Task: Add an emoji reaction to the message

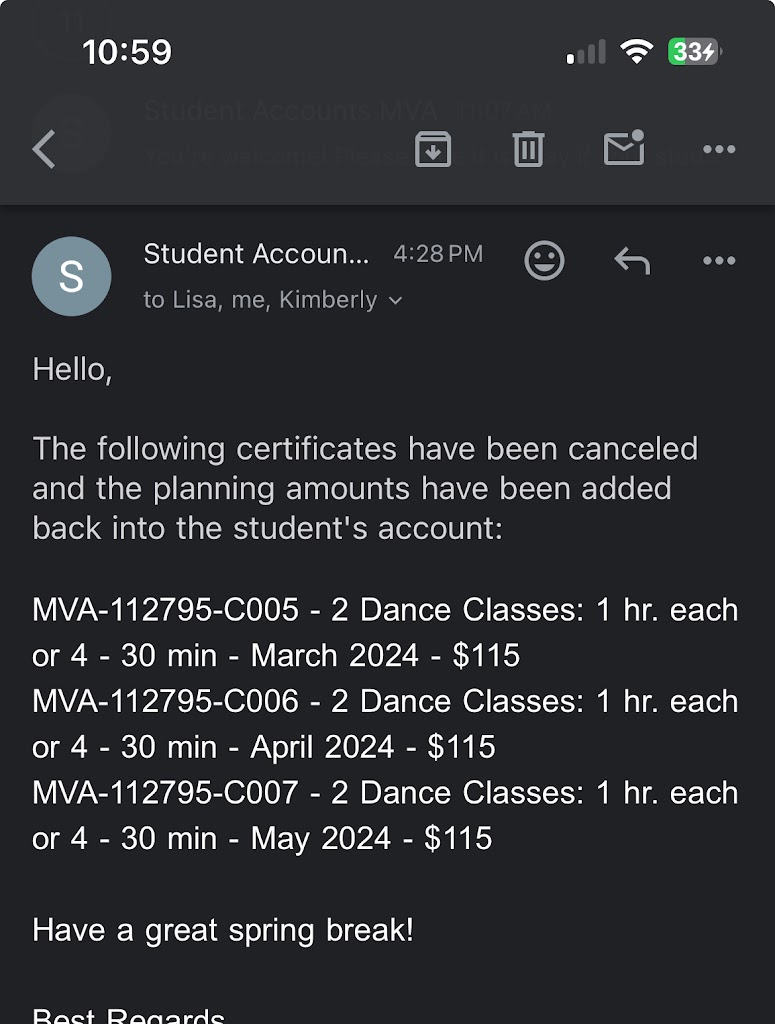Action: (545, 261)
